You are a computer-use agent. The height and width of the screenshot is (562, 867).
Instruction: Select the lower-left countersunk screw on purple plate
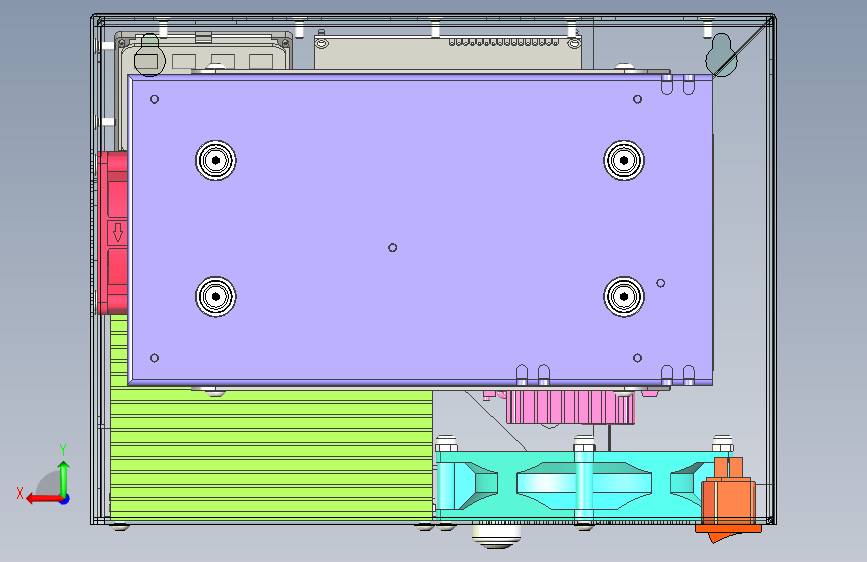[x=216, y=296]
